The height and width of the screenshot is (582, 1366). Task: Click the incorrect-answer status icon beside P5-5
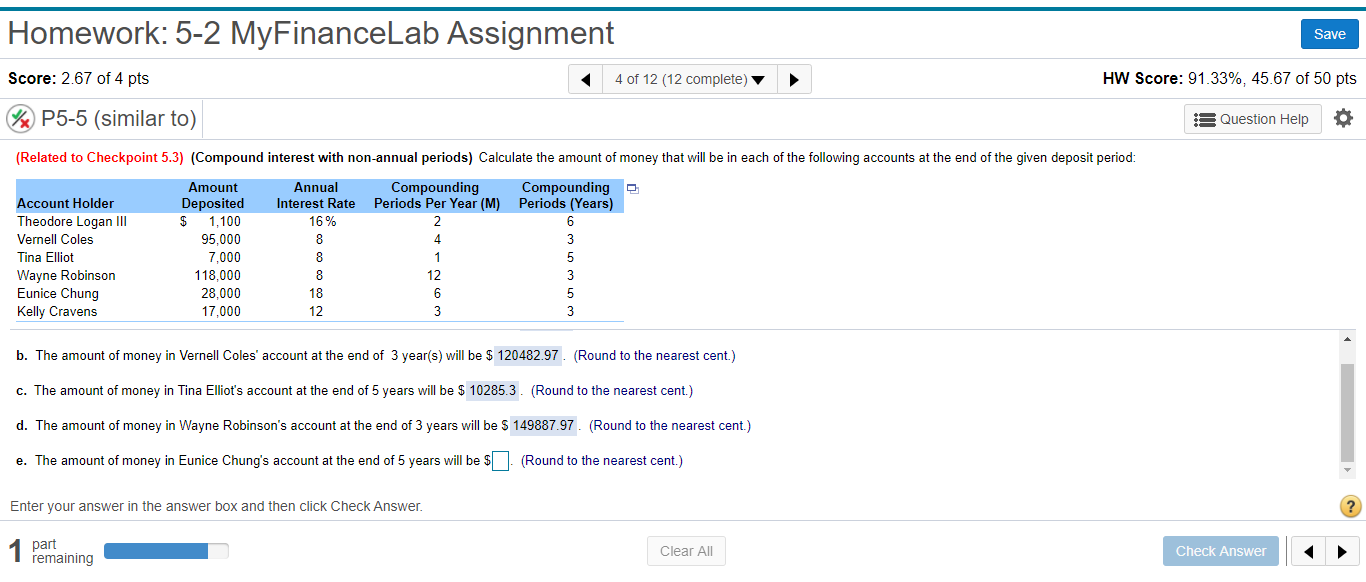coord(20,118)
